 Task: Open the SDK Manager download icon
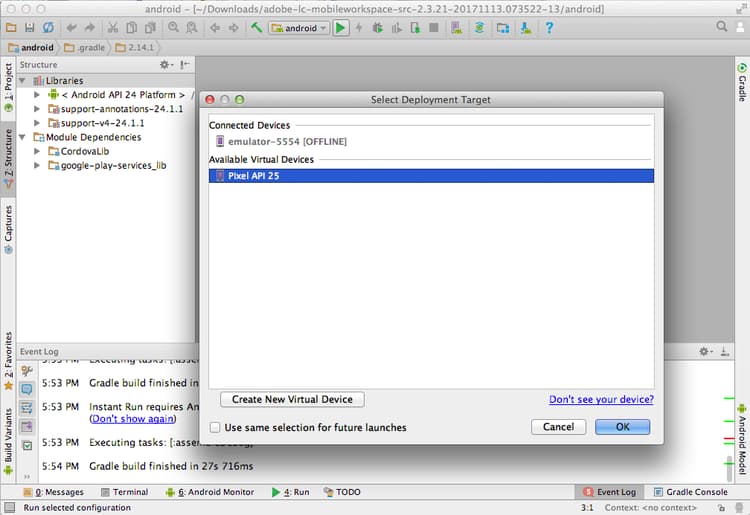[x=526, y=28]
